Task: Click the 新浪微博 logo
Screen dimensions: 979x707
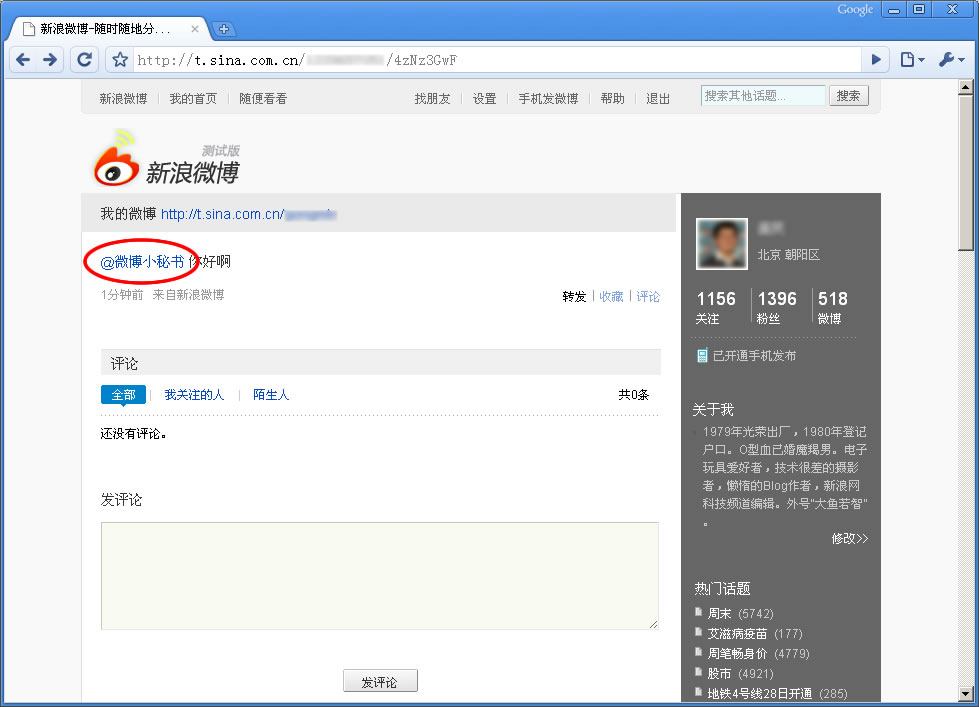Action: (x=166, y=159)
